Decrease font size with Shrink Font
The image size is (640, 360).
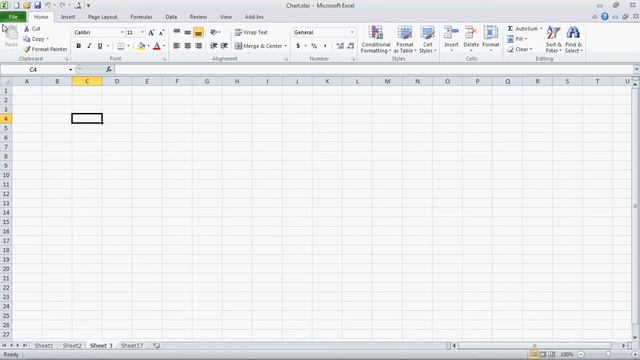pos(162,32)
